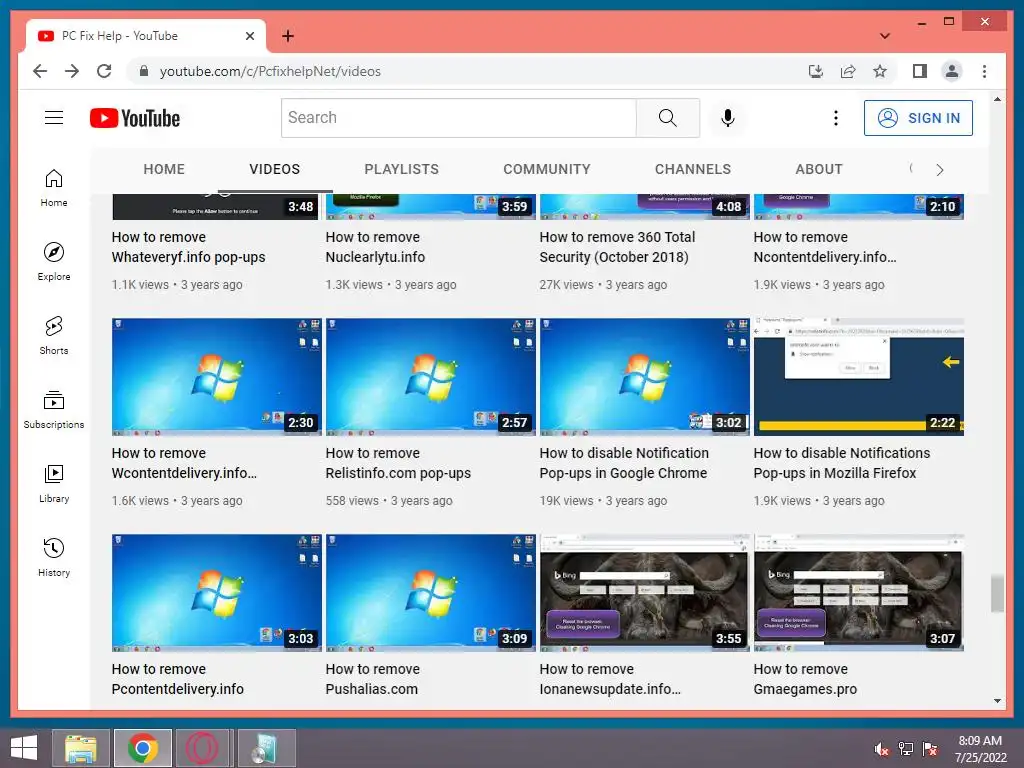Open How to remove Ncontentdelivery.info title

point(825,247)
